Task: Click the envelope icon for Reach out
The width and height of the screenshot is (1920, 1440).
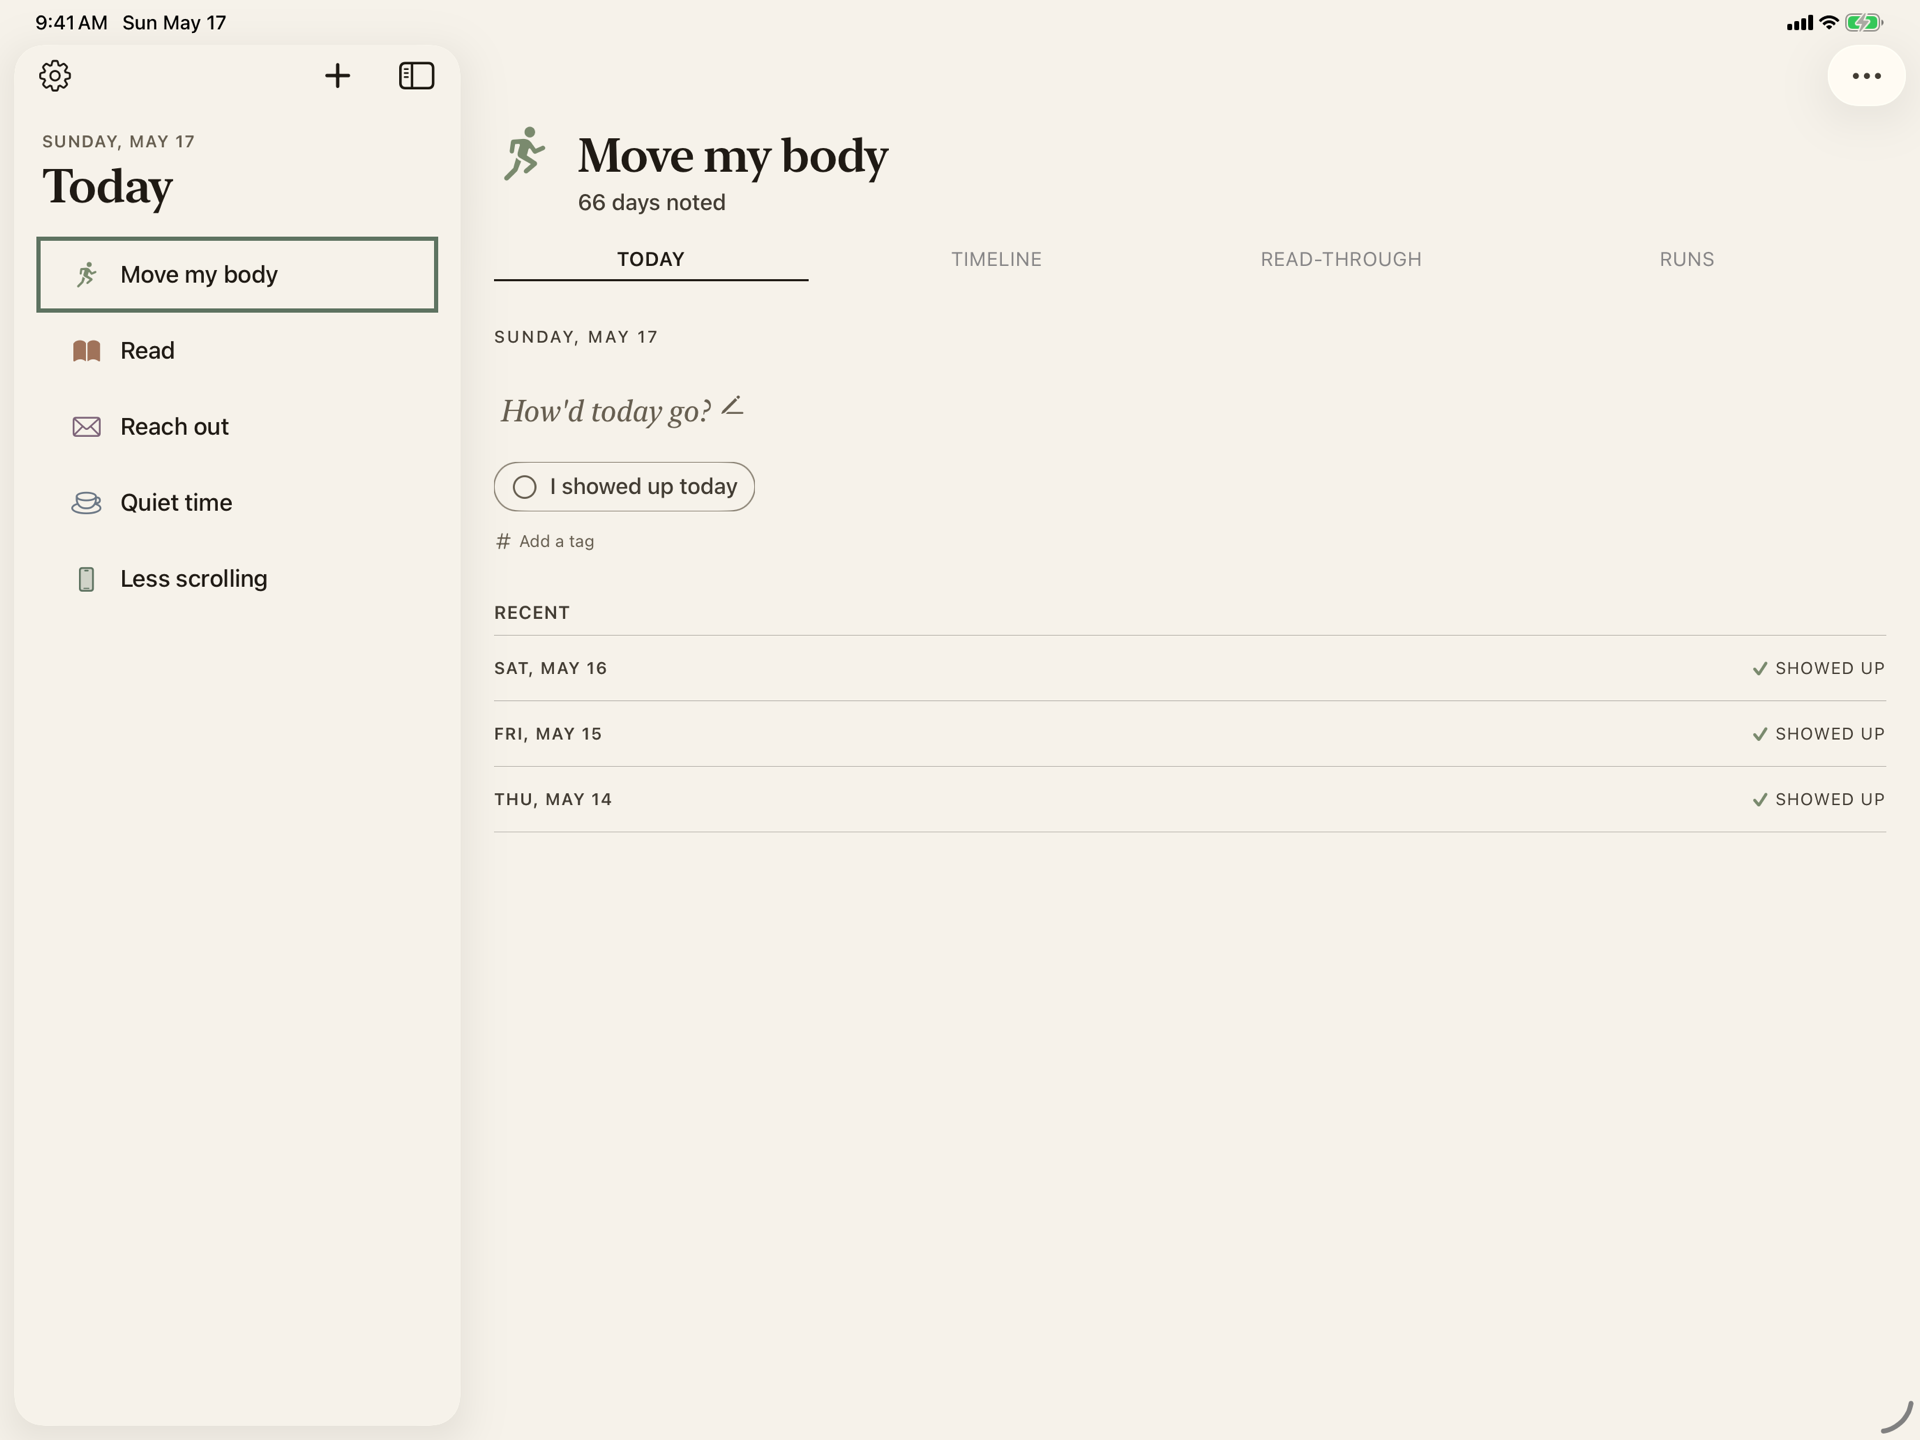Action: tap(87, 427)
